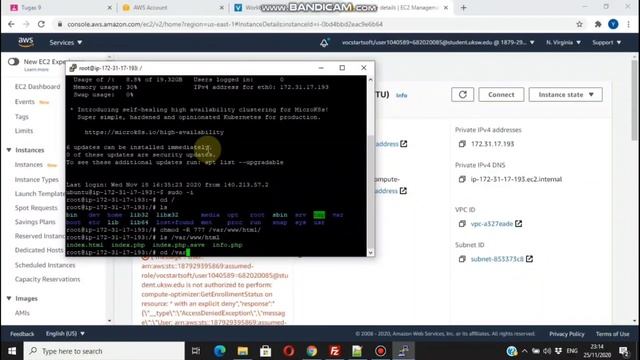Click the Connect button
Image resolution: width=640 pixels, height=360 pixels.
tap(501, 95)
